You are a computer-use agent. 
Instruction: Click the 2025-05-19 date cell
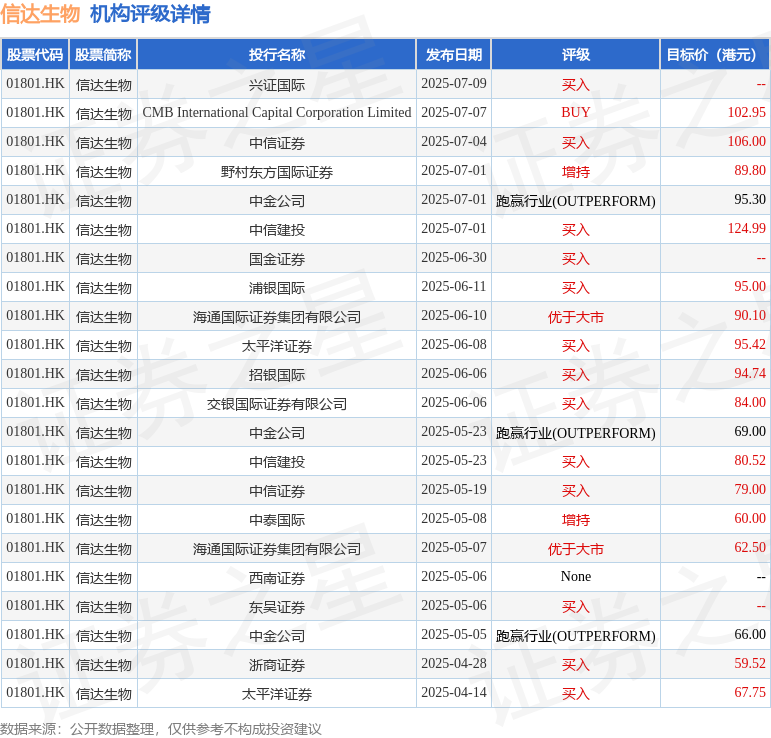coord(454,490)
